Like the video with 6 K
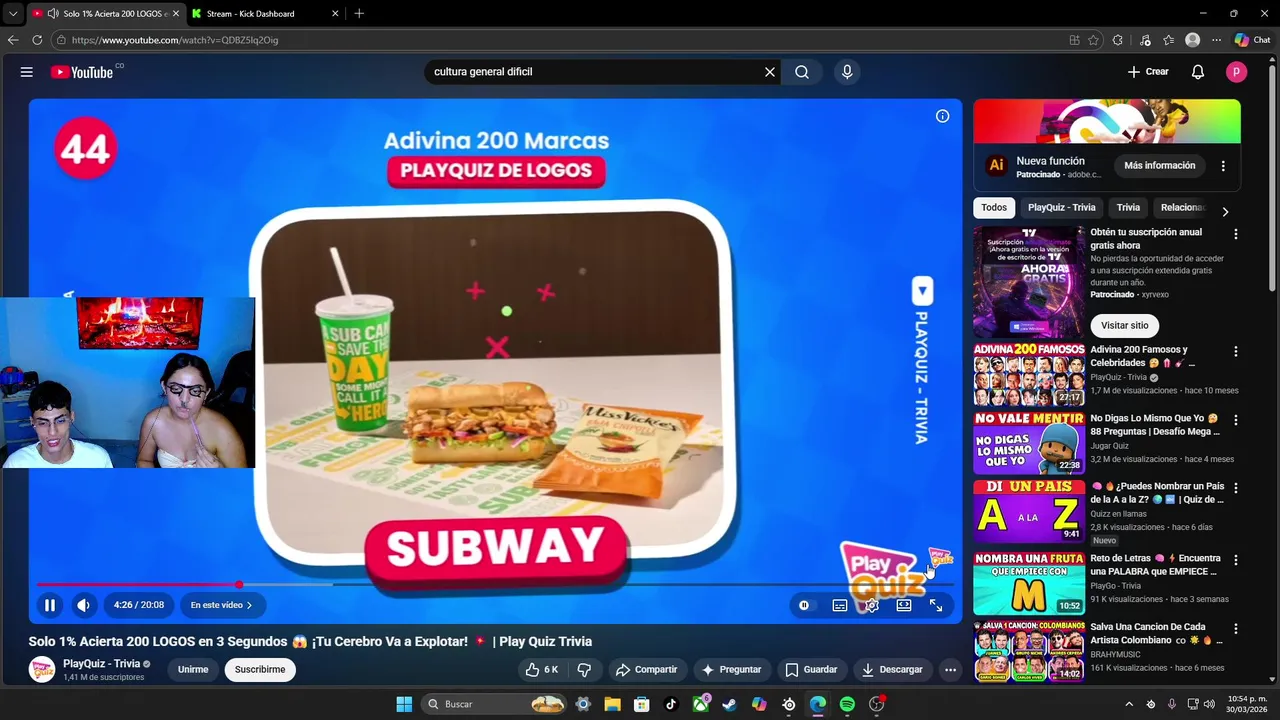The width and height of the screenshot is (1280, 720). [542, 670]
